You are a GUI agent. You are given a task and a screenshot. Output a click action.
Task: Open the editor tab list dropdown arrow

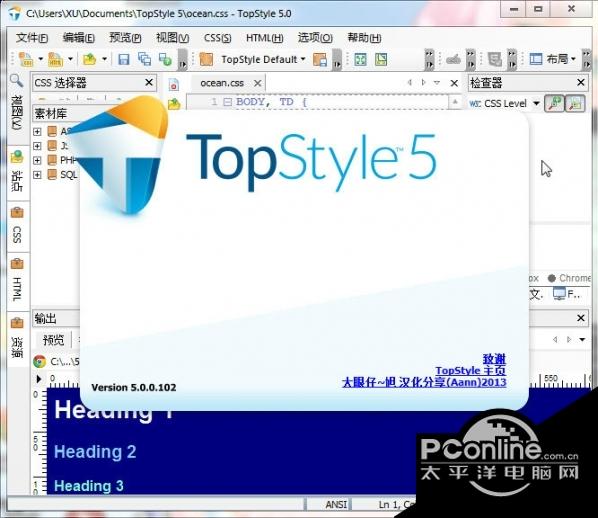437,82
